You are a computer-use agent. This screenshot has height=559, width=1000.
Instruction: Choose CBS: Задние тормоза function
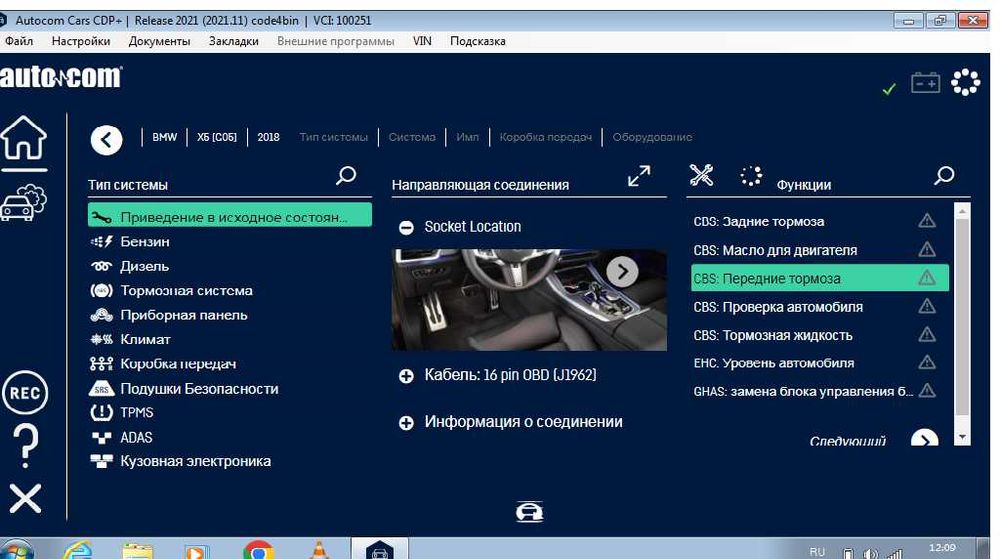pyautogui.click(x=820, y=221)
